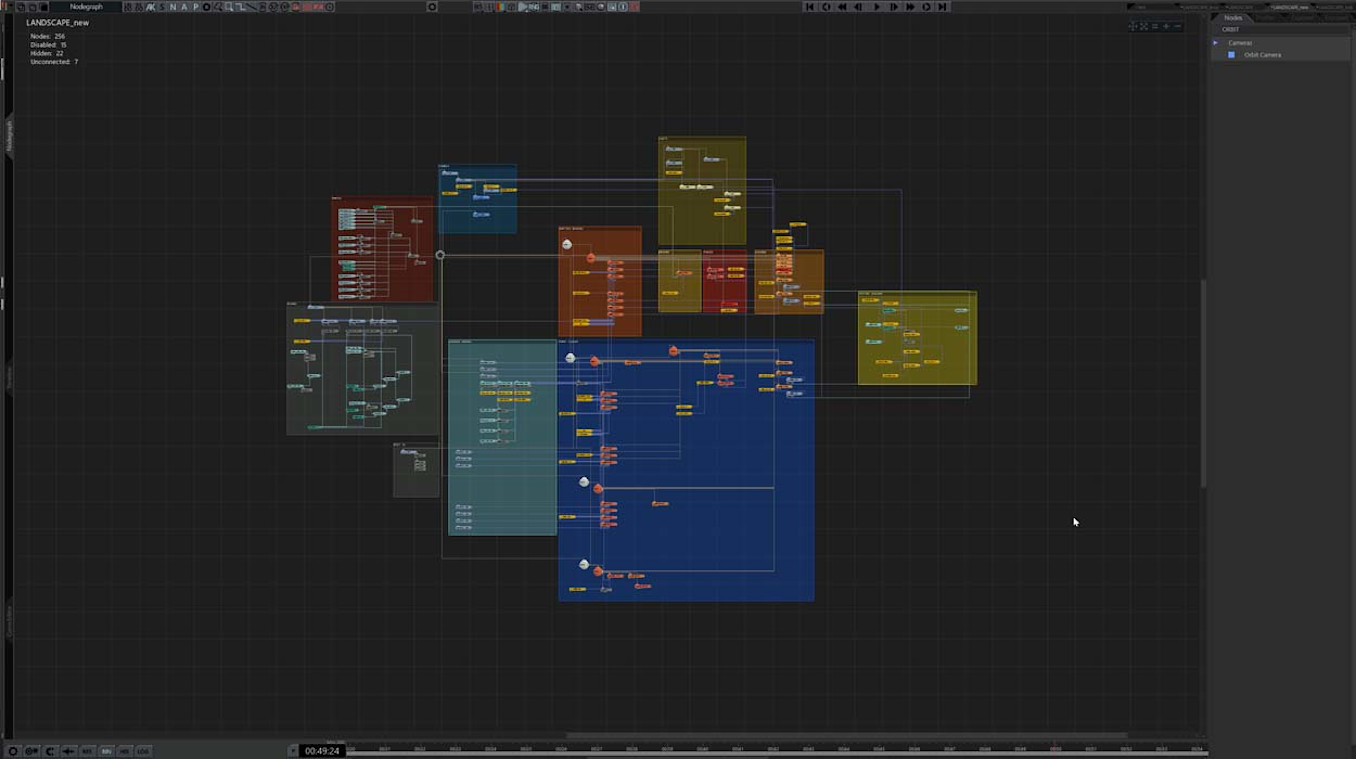Open the LANDSCAPE_new document tab

(x=1291, y=7)
